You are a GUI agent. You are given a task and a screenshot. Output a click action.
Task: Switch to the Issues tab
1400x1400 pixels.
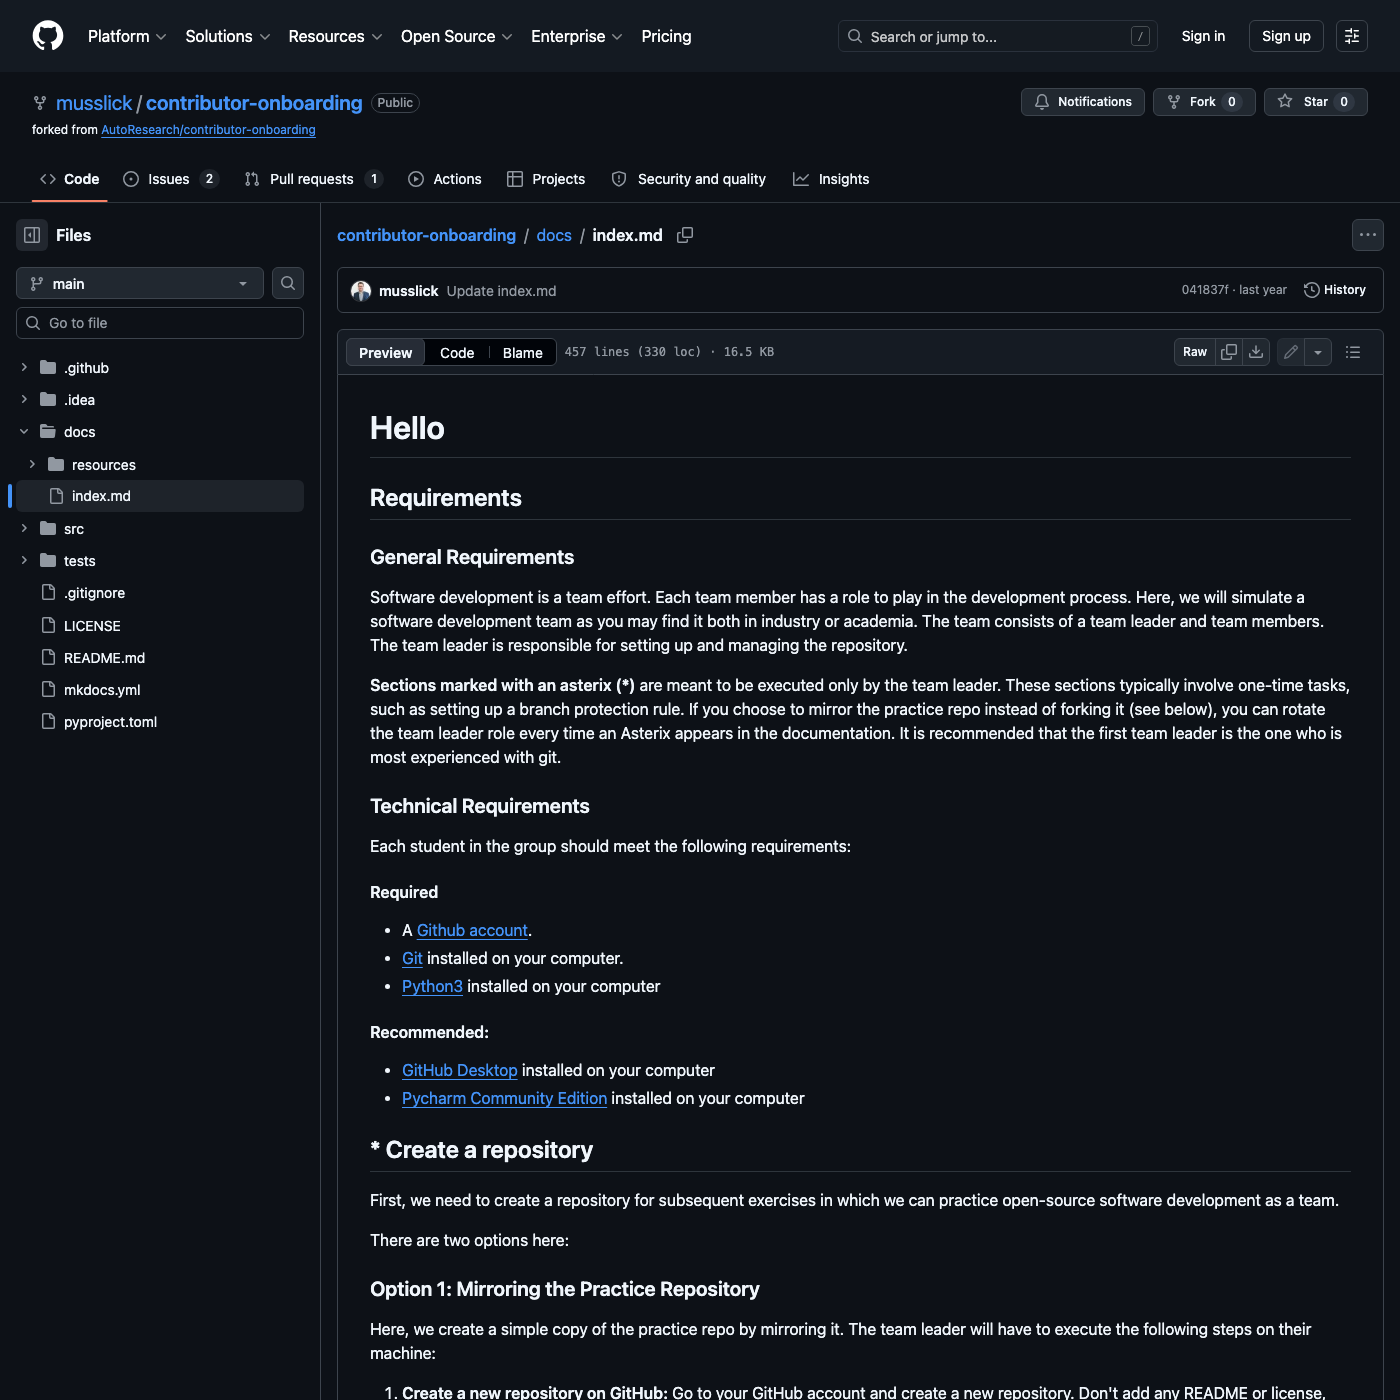[170, 179]
